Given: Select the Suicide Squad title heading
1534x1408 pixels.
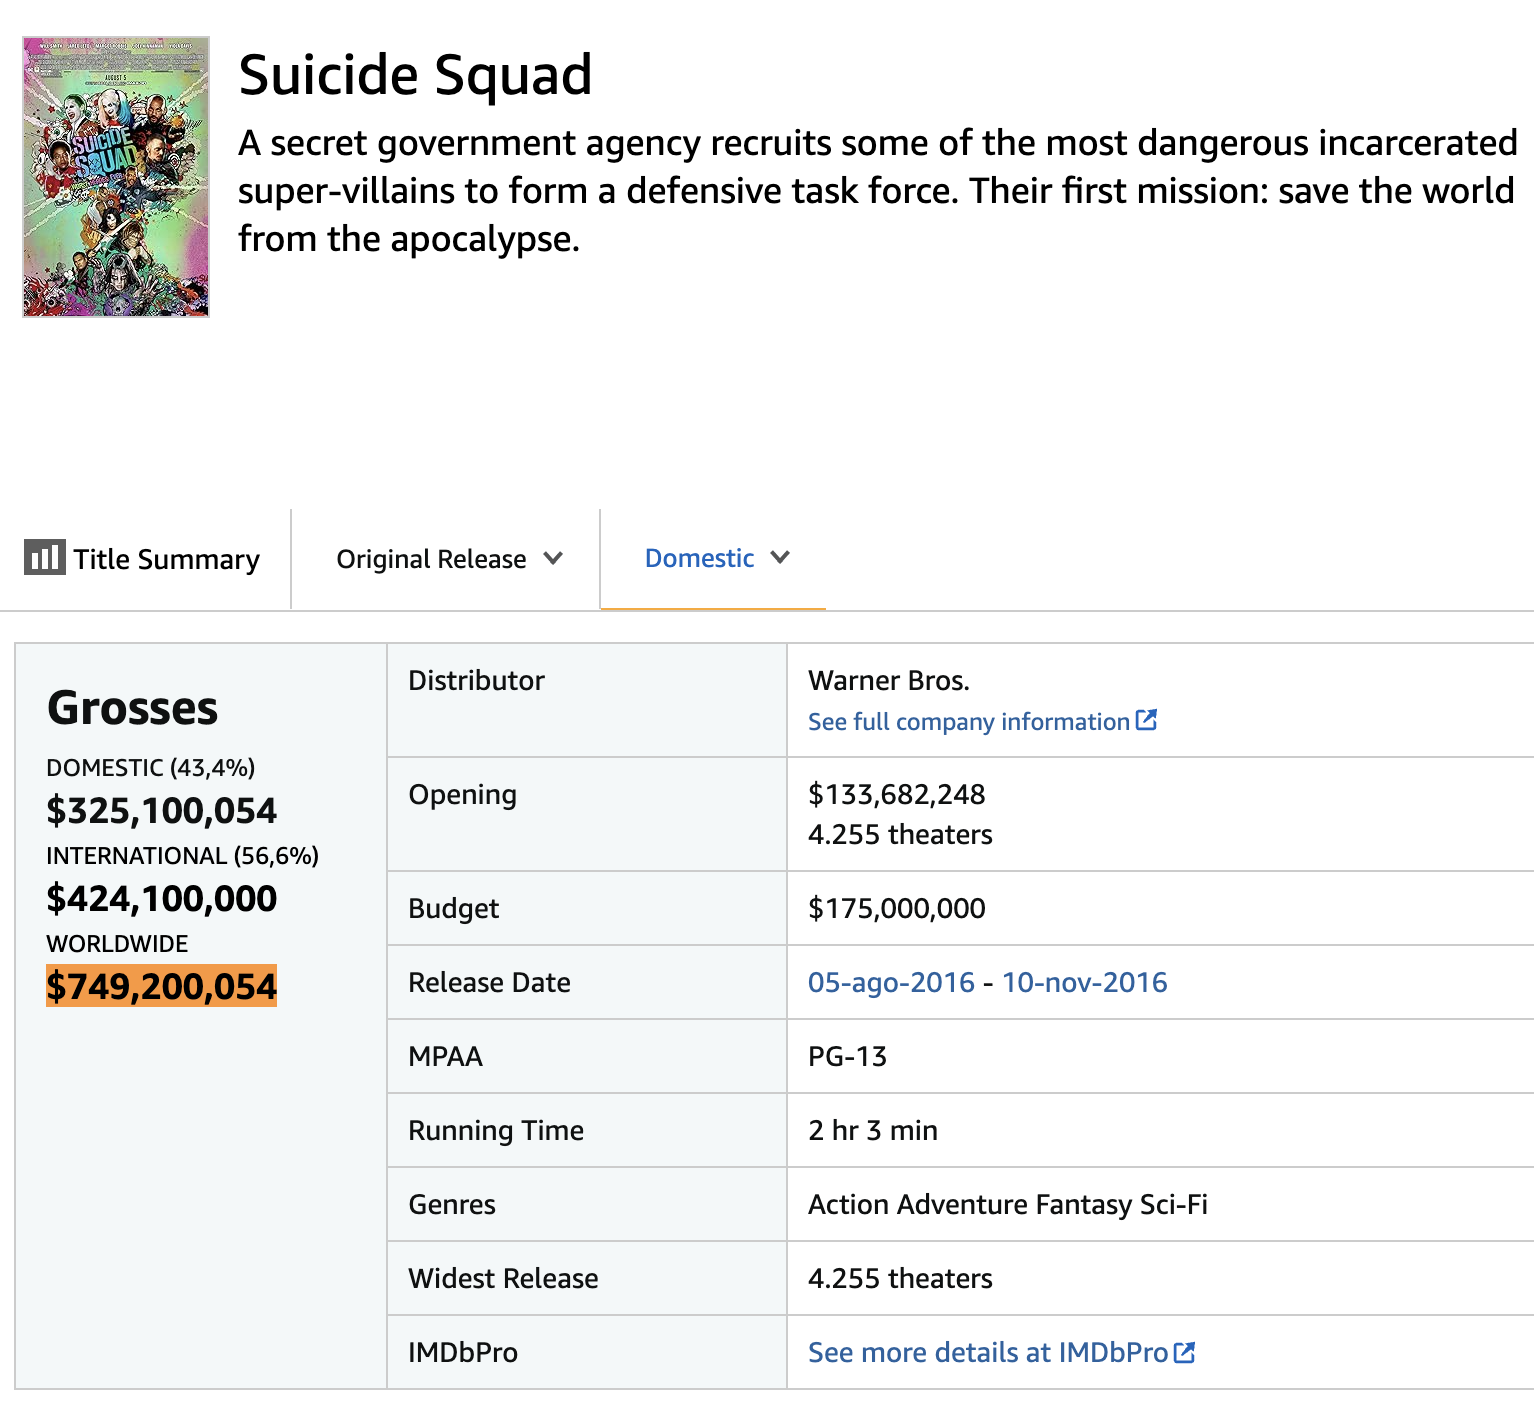Looking at the screenshot, I should [415, 75].
